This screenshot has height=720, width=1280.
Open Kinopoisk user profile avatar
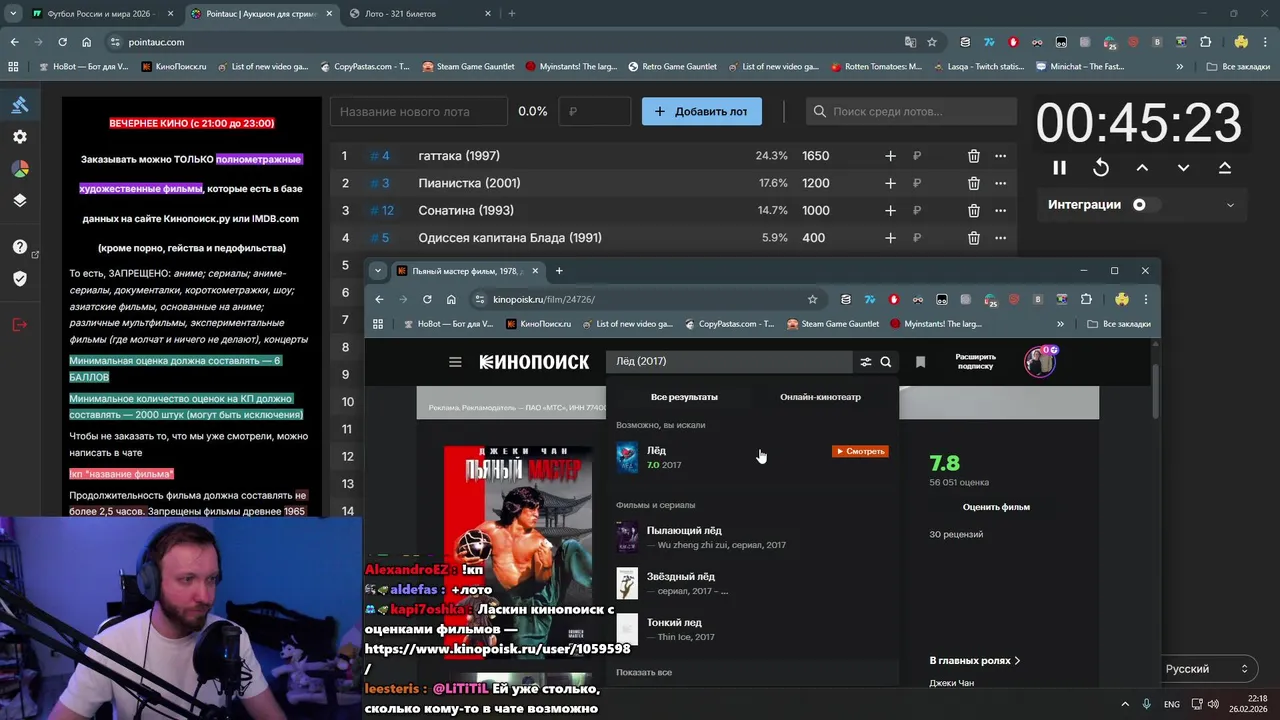(x=1040, y=361)
